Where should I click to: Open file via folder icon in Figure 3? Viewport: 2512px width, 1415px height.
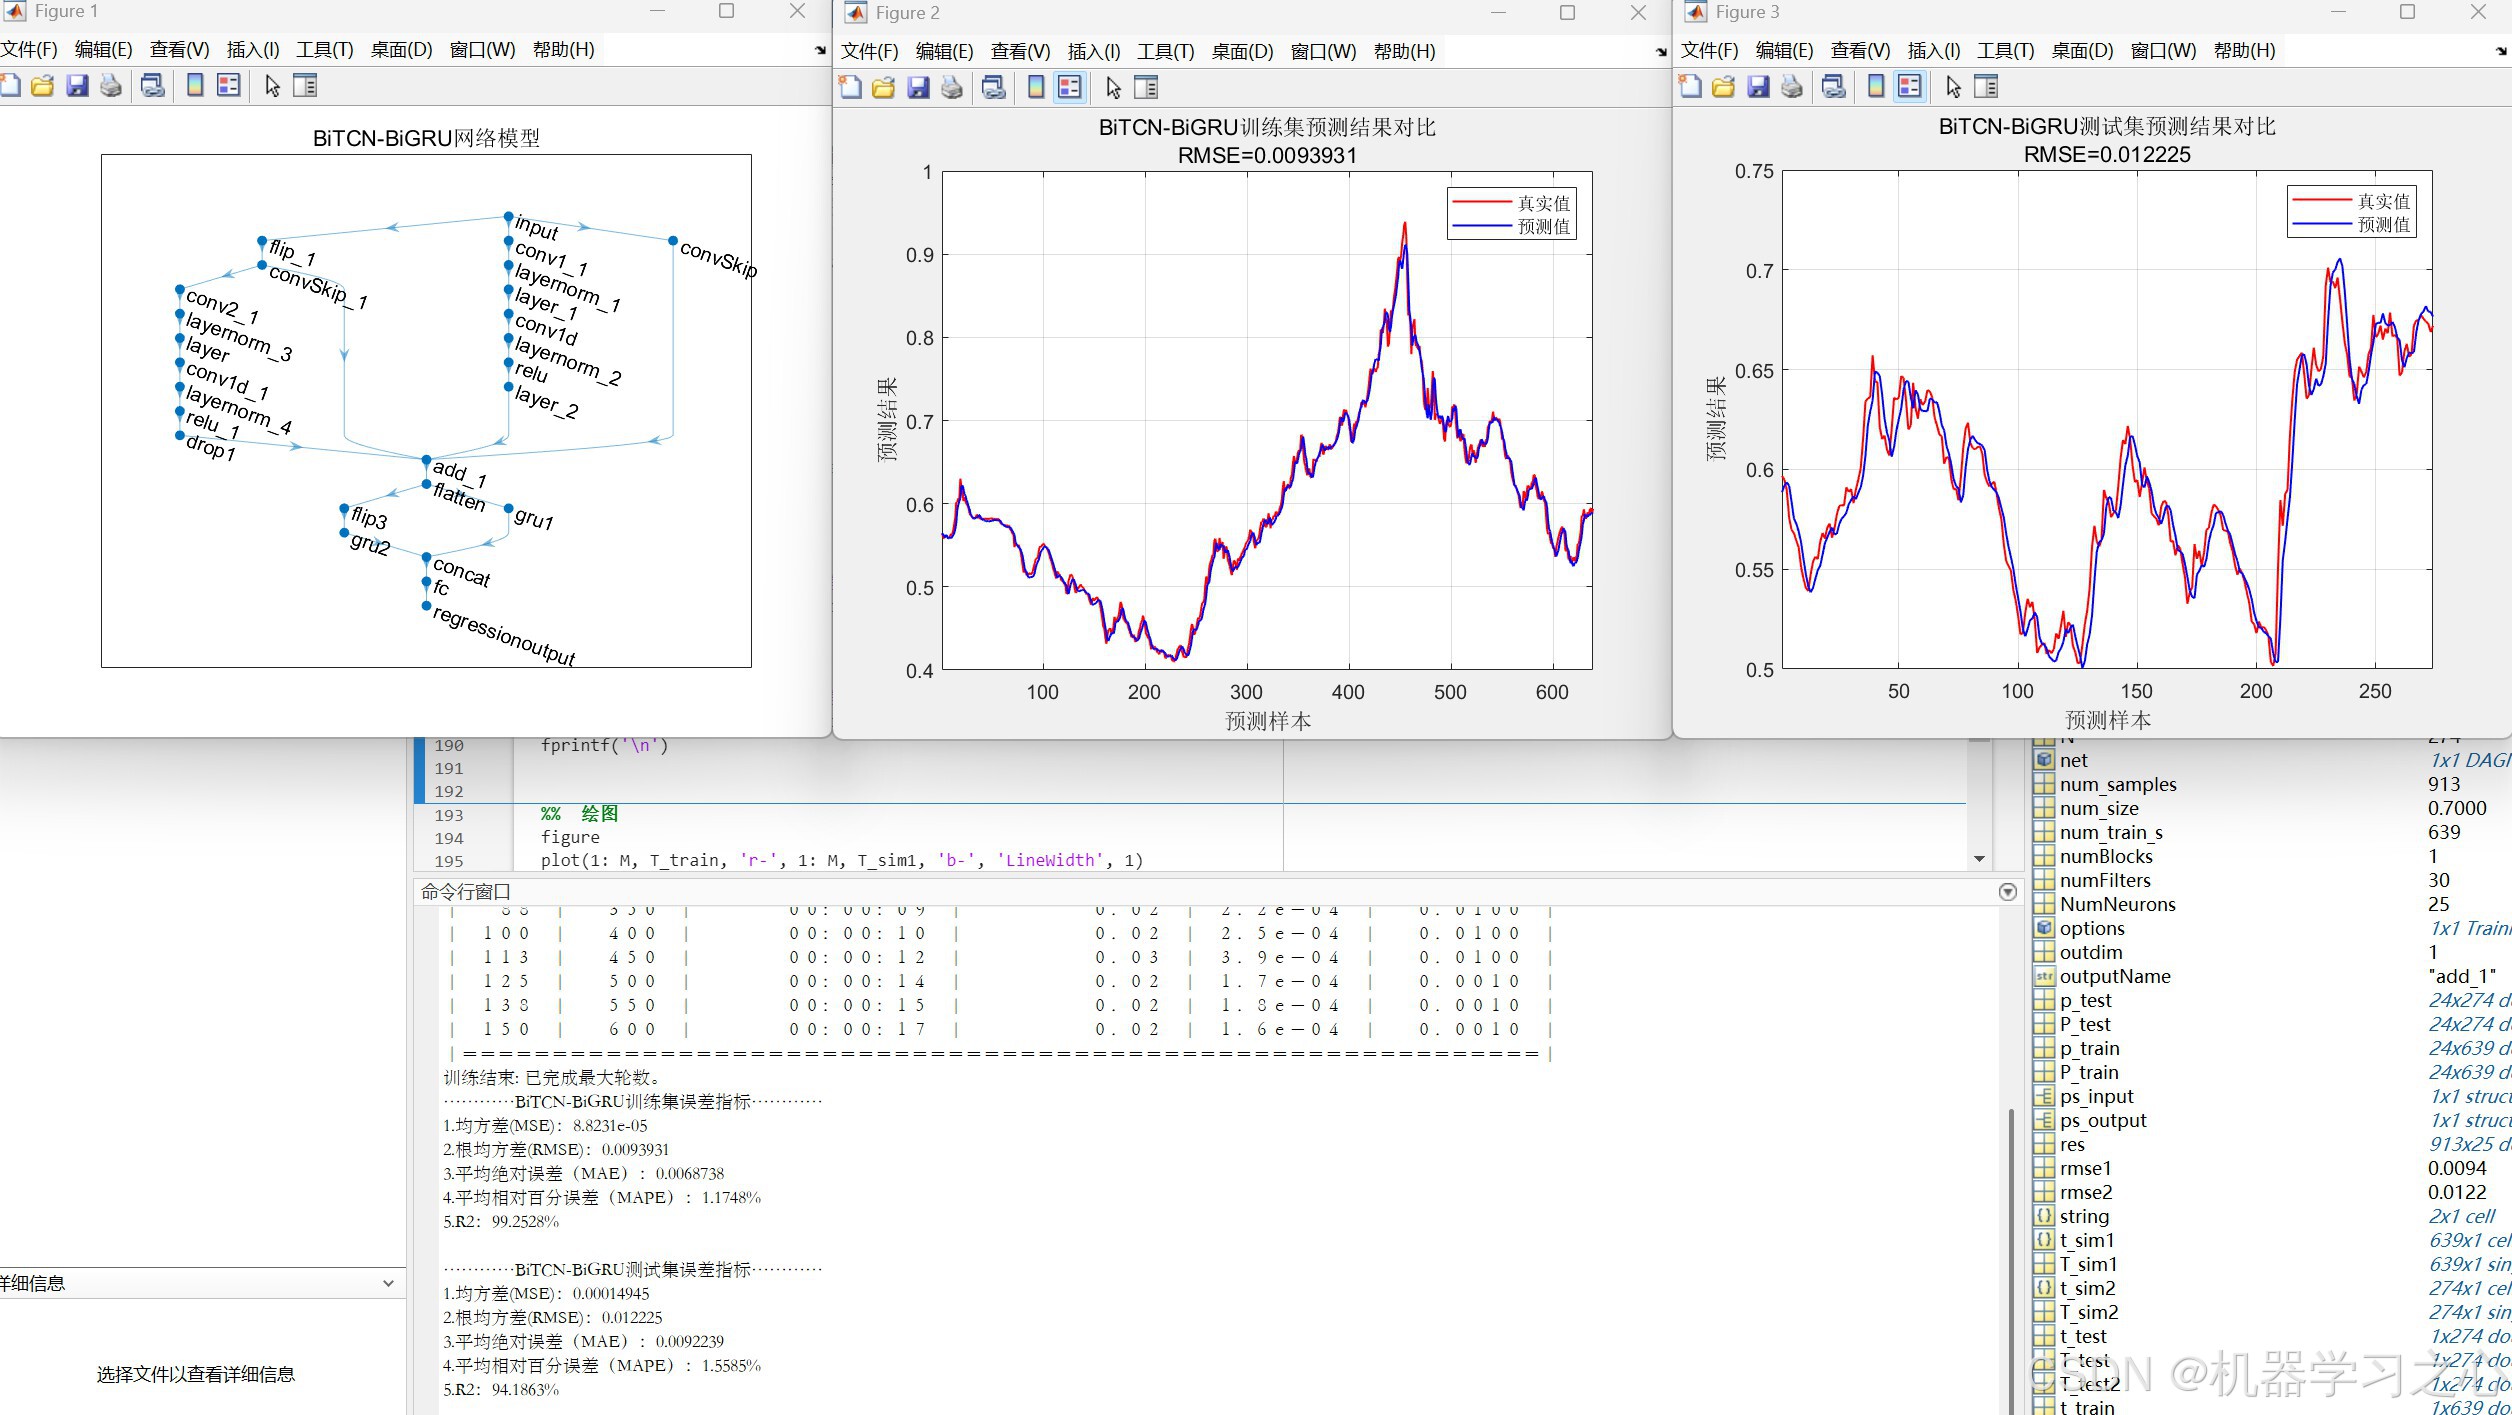point(1723,87)
